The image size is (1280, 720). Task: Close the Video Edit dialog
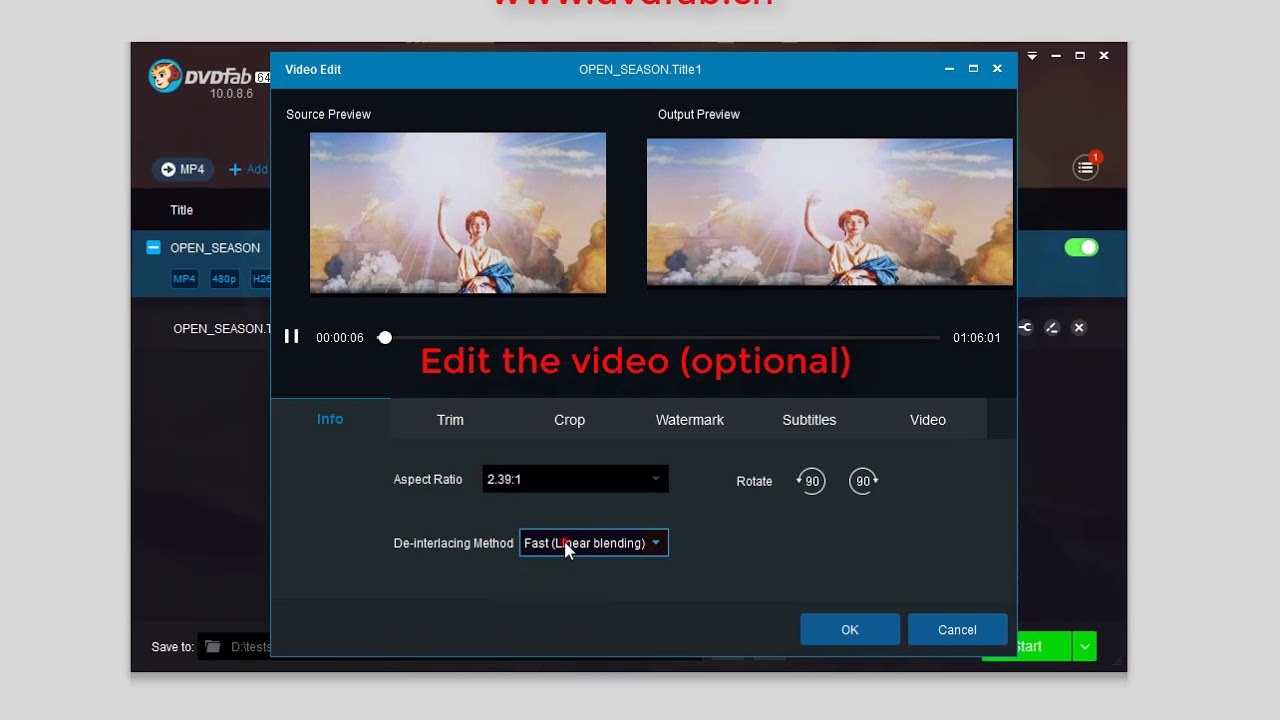pyautogui.click(x=997, y=69)
